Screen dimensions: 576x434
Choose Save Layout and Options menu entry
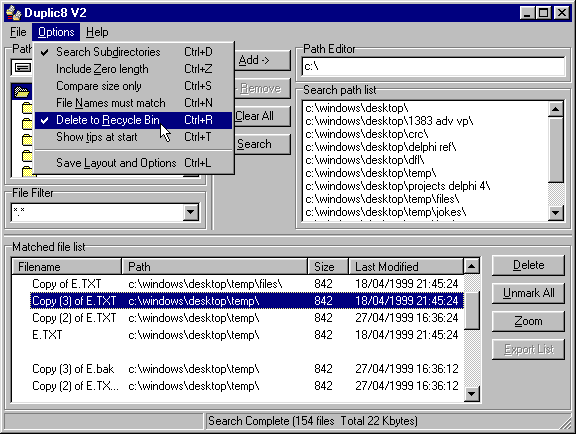tap(134, 162)
